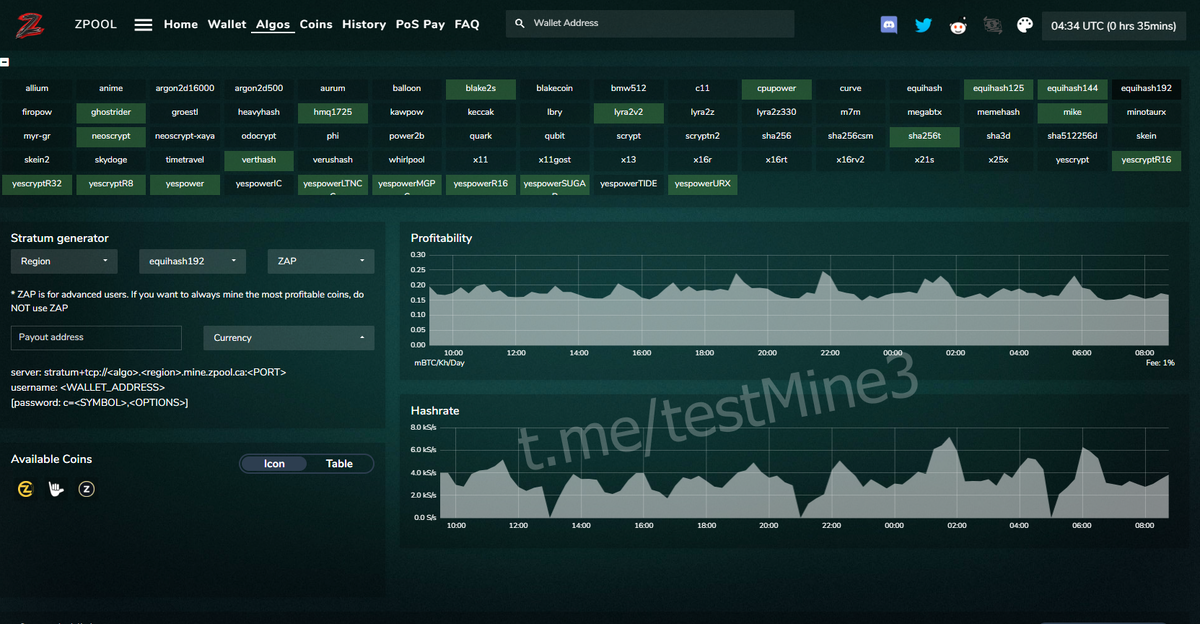This screenshot has height=624, width=1200.
Task: Select the mike algorithm
Action: click(1073, 113)
